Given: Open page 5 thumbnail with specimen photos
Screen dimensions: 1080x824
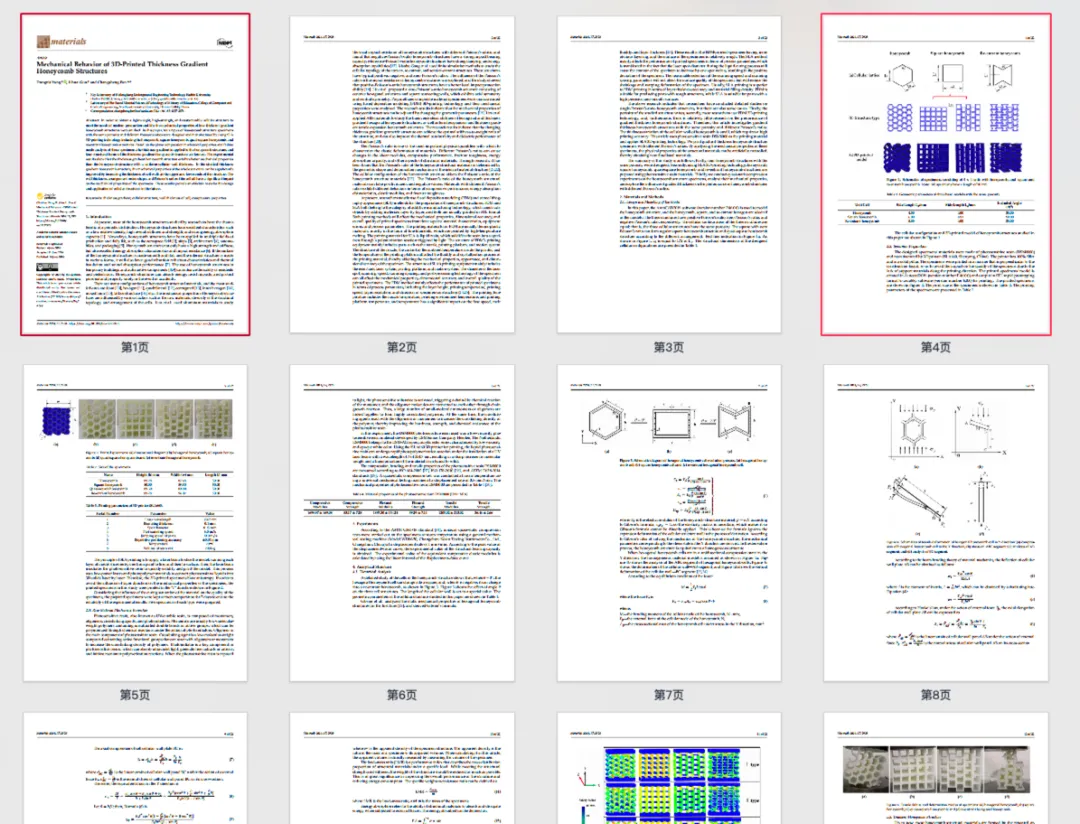Looking at the screenshot, I should point(135,523).
